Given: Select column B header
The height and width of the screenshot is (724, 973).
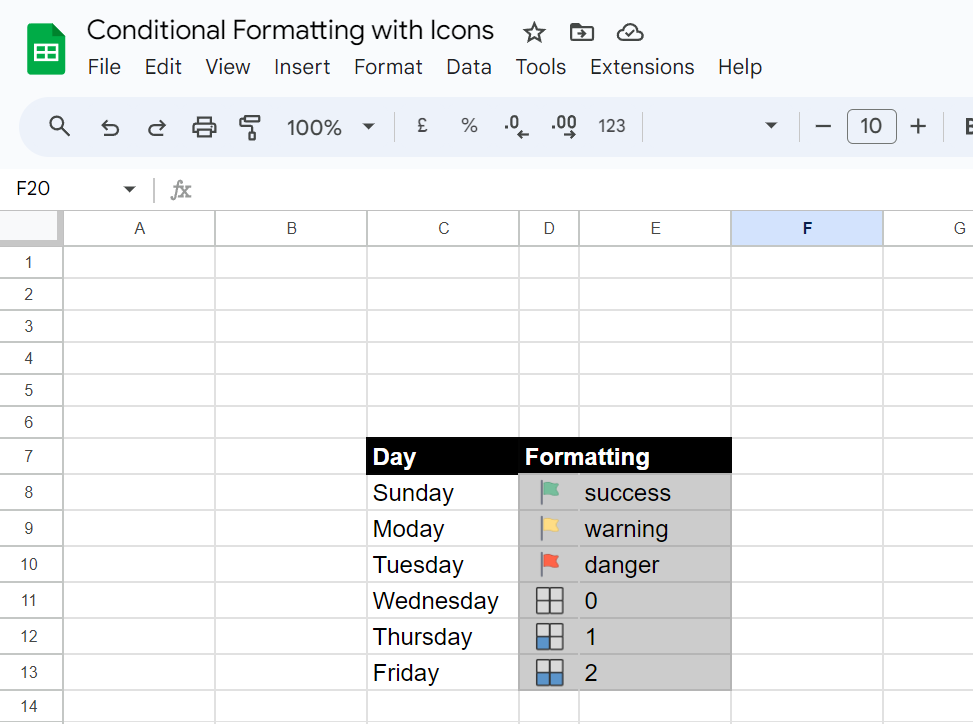Looking at the screenshot, I should tap(292, 229).
